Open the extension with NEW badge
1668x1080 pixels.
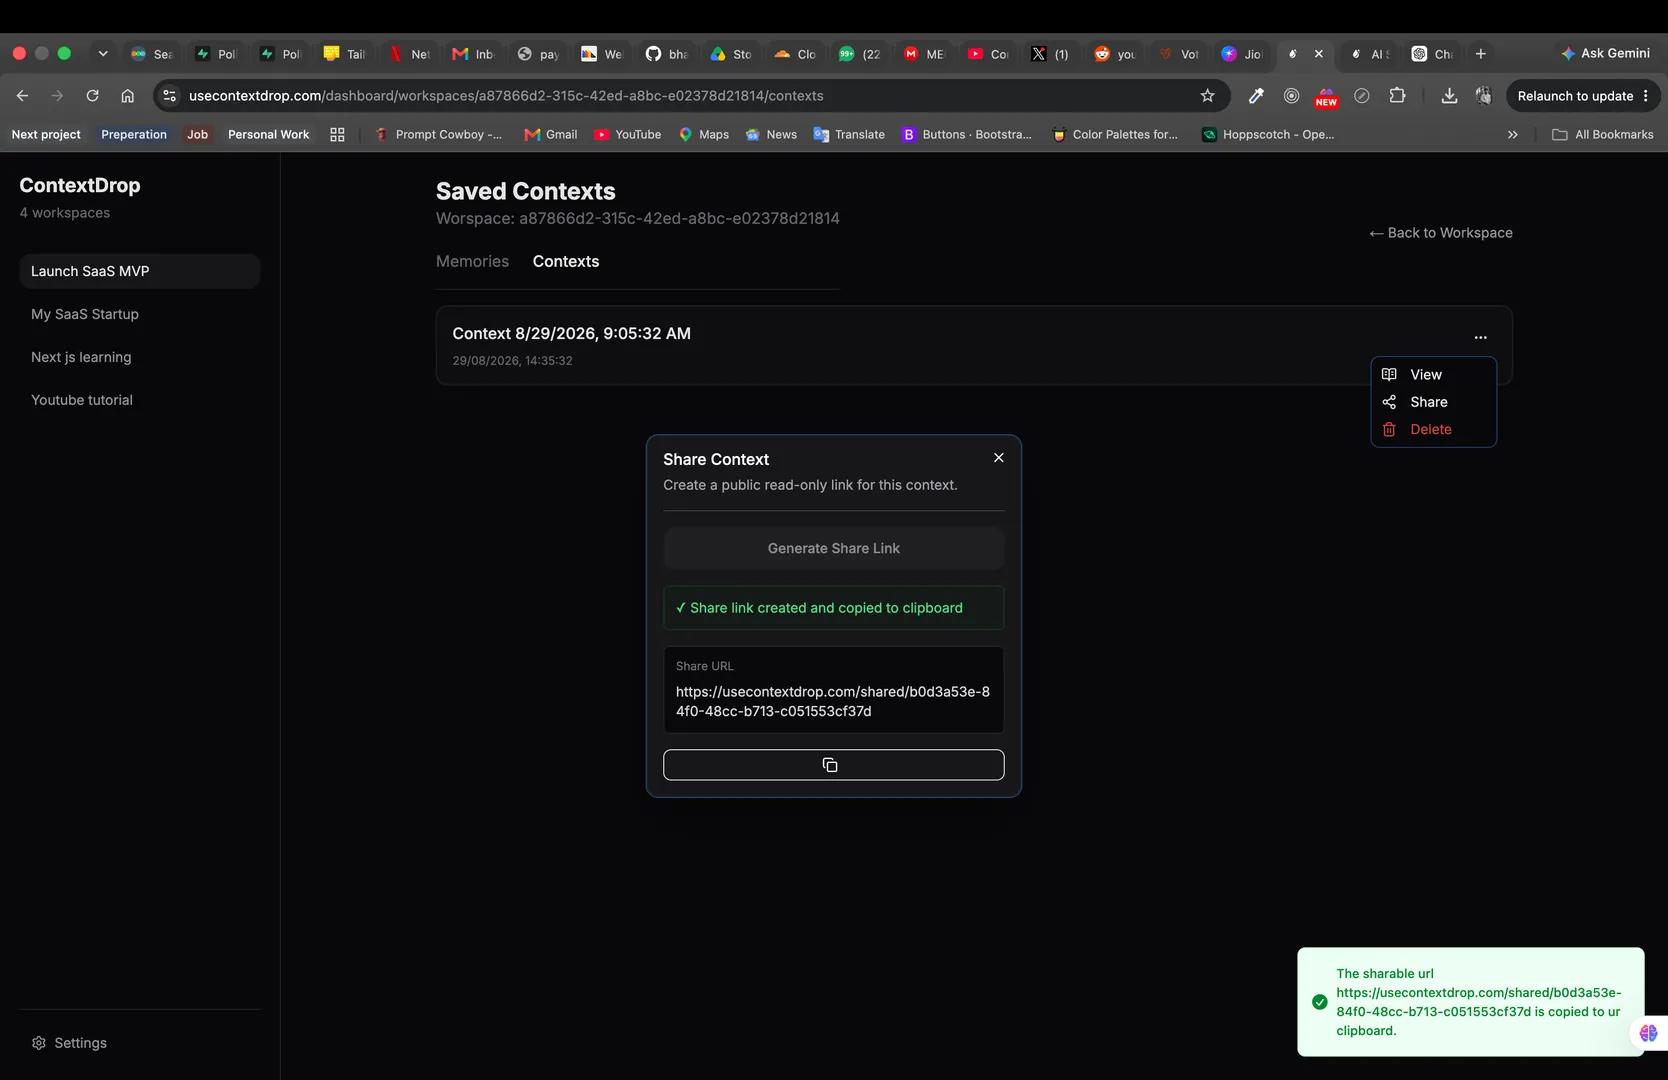tap(1326, 97)
